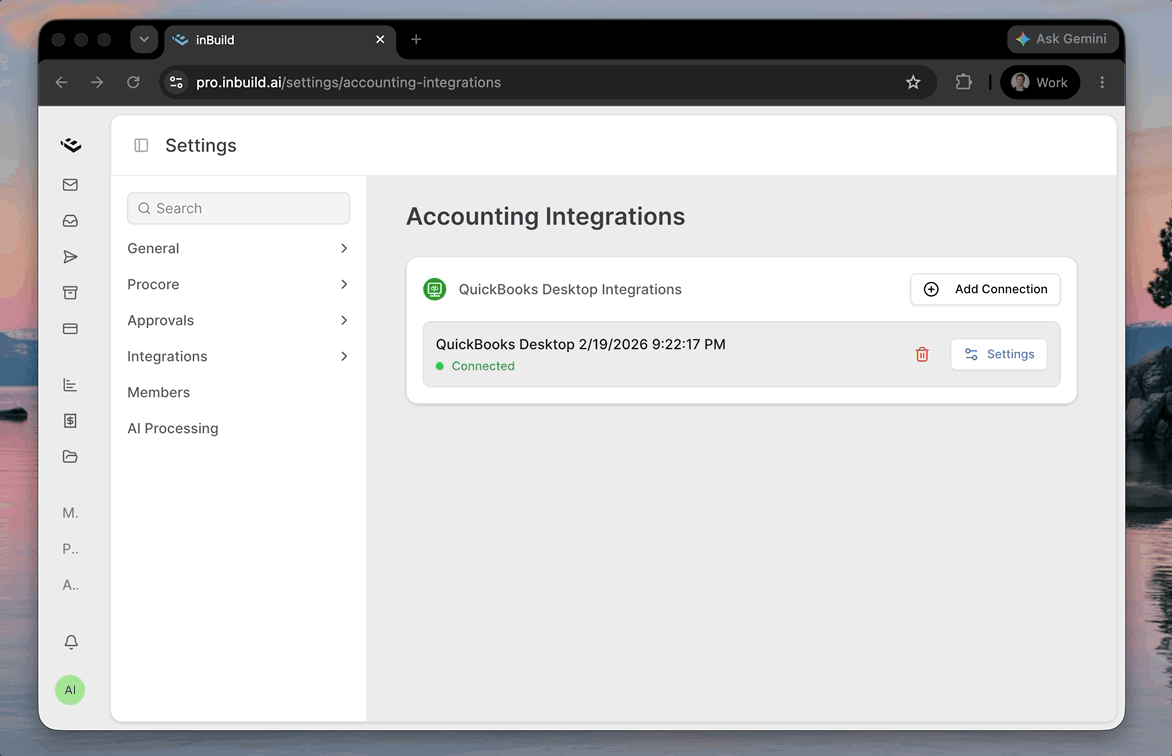
Task: Click the Ask Gemini button
Action: (x=1062, y=39)
